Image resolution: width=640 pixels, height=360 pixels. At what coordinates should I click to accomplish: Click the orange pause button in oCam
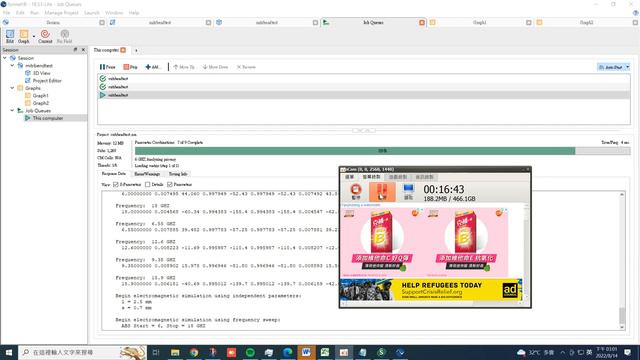click(x=382, y=192)
